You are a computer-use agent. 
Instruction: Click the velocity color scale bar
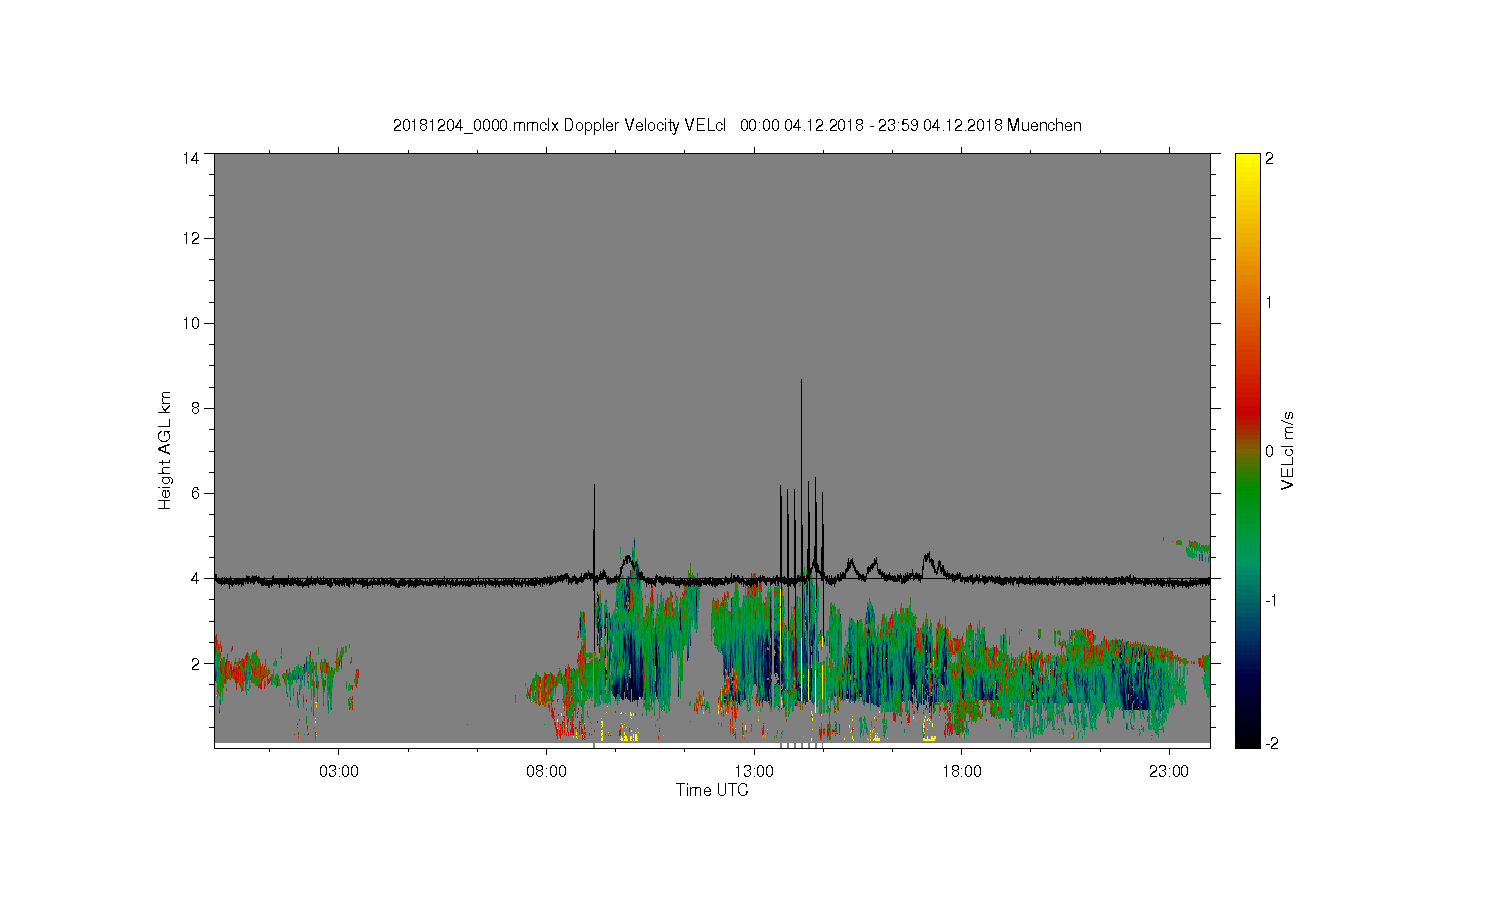[x=1247, y=450]
